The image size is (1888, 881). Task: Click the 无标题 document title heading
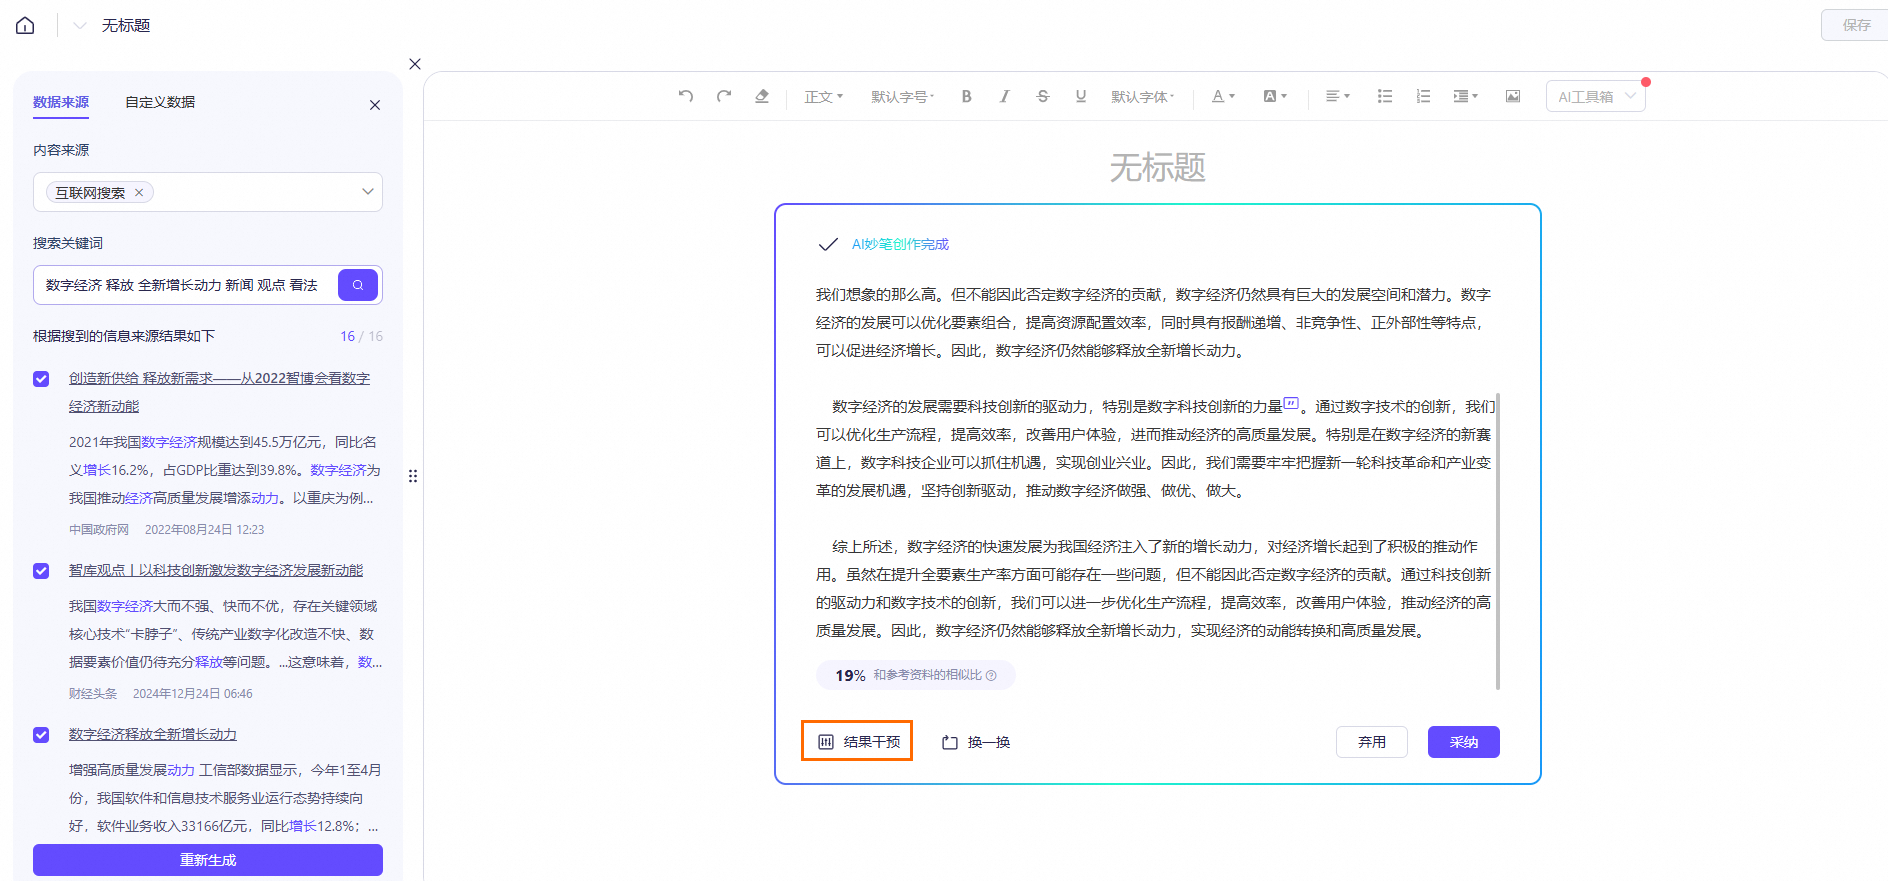tap(1158, 167)
